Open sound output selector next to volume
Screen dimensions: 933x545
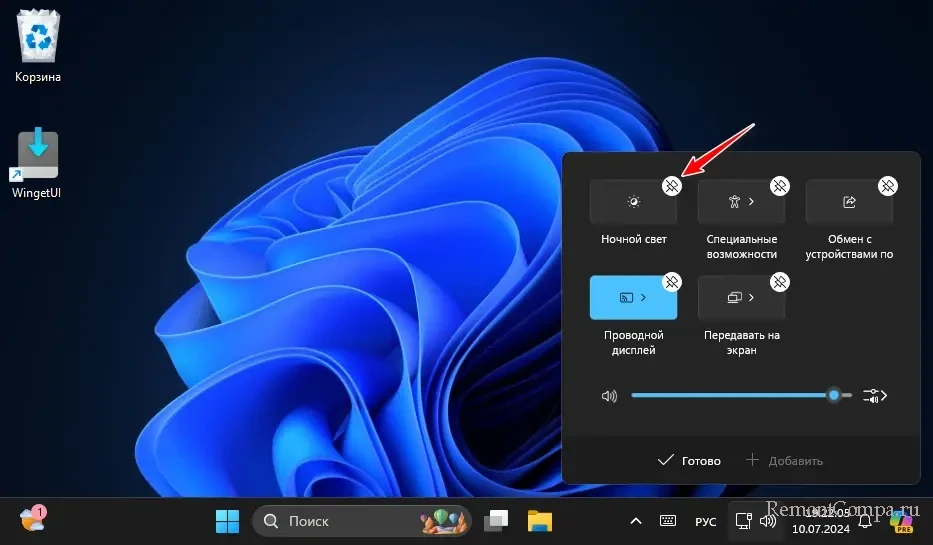[875, 396]
